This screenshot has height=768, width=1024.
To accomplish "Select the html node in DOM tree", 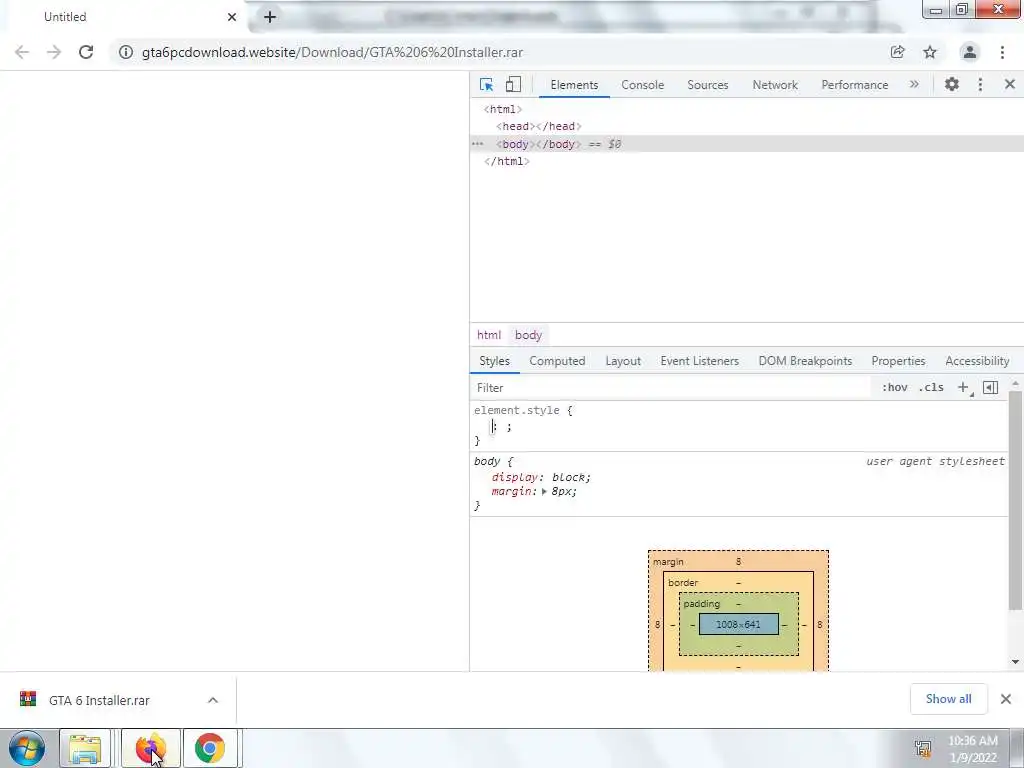I will click(503, 109).
